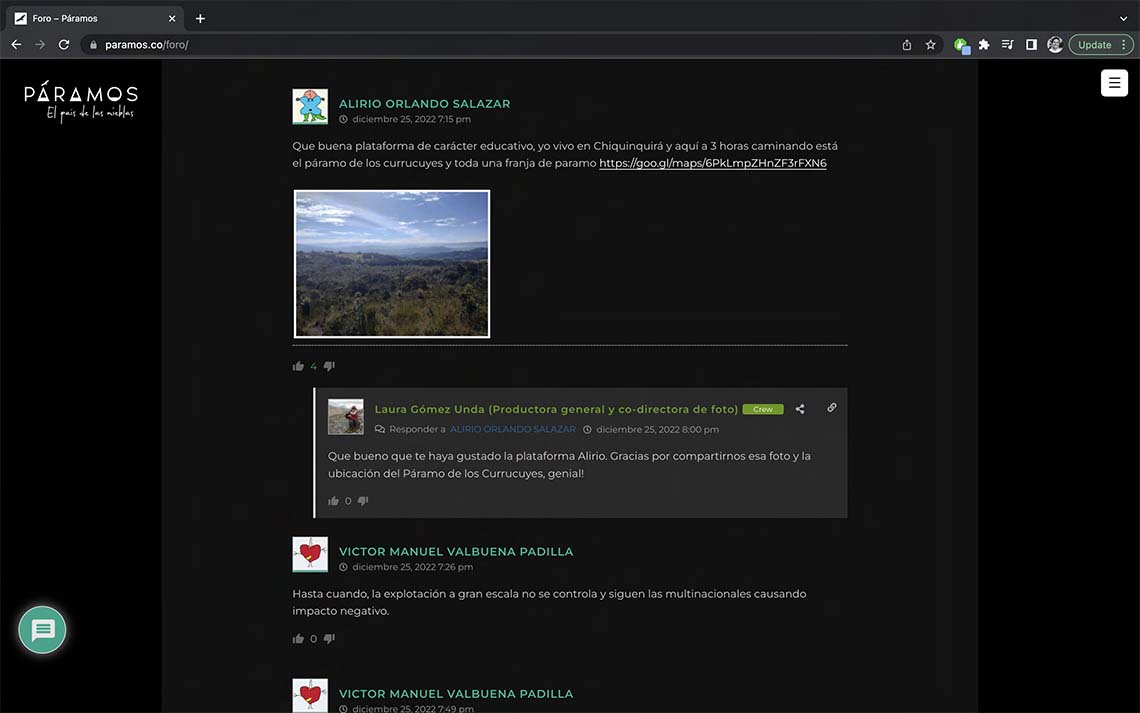Viewport: 1140px width, 713px height.
Task: Open a new browser tab
Action: 200,18
